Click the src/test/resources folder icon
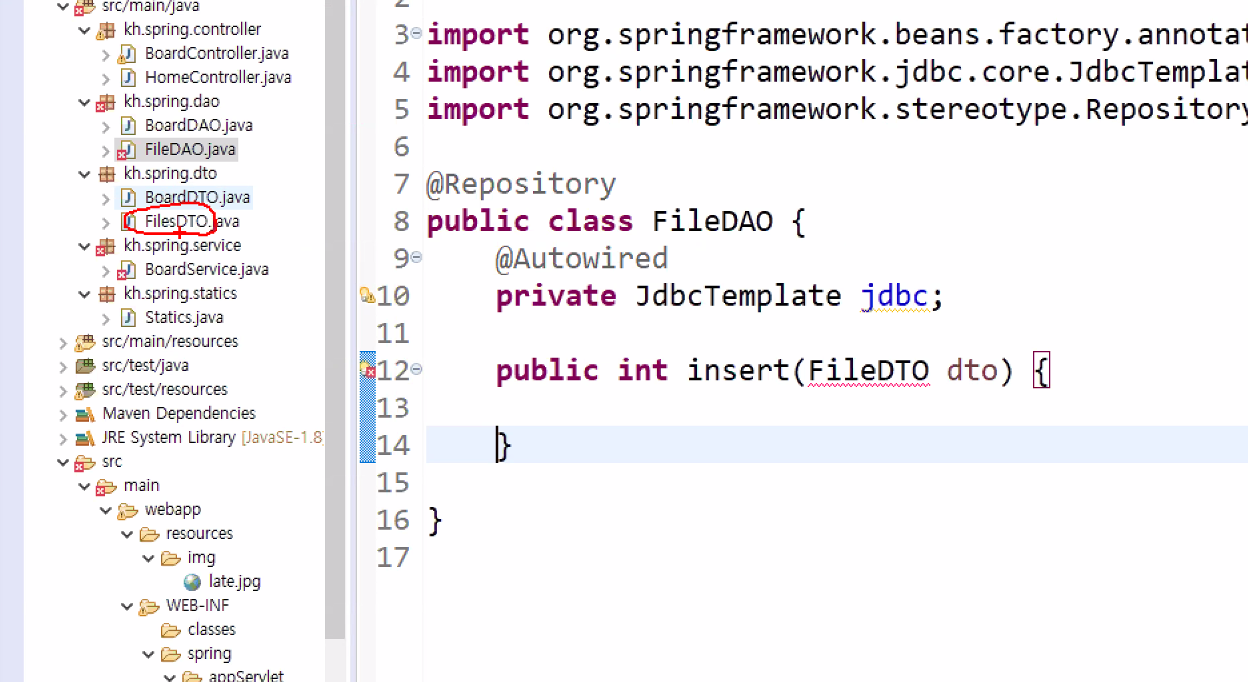1248x682 pixels. pyautogui.click(x=85, y=389)
